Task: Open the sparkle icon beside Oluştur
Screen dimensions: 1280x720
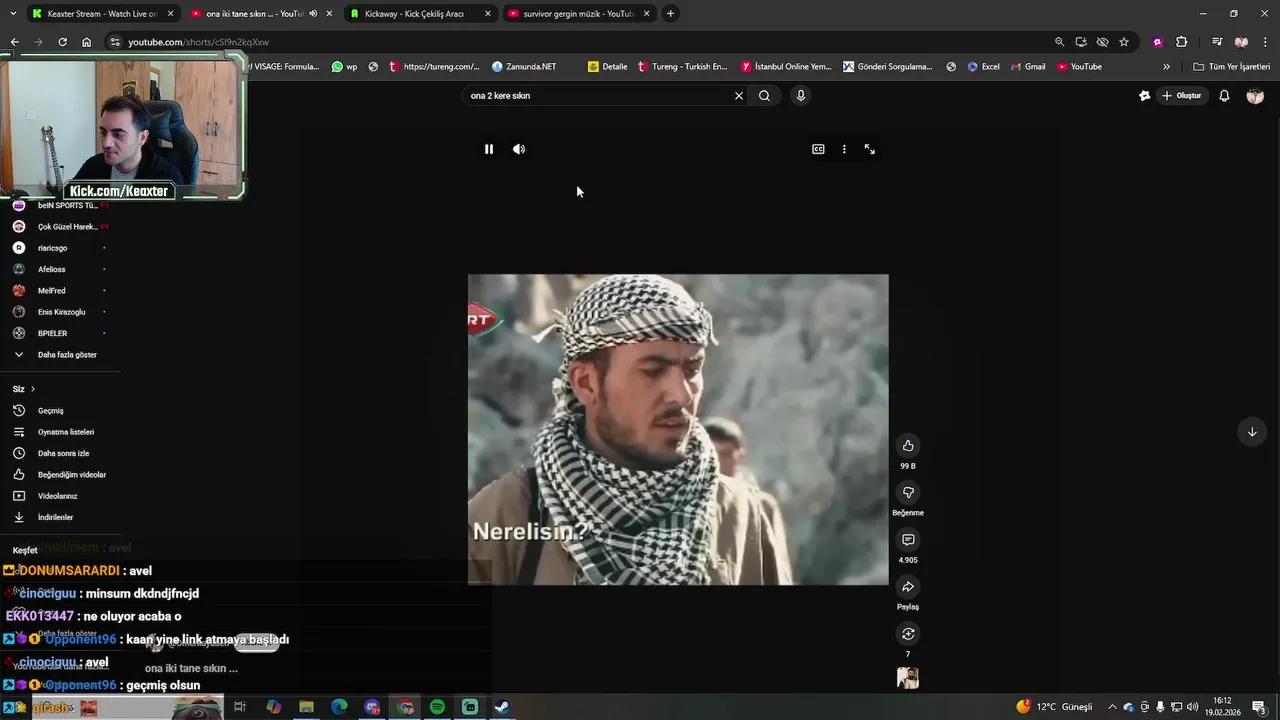Action: click(1145, 96)
